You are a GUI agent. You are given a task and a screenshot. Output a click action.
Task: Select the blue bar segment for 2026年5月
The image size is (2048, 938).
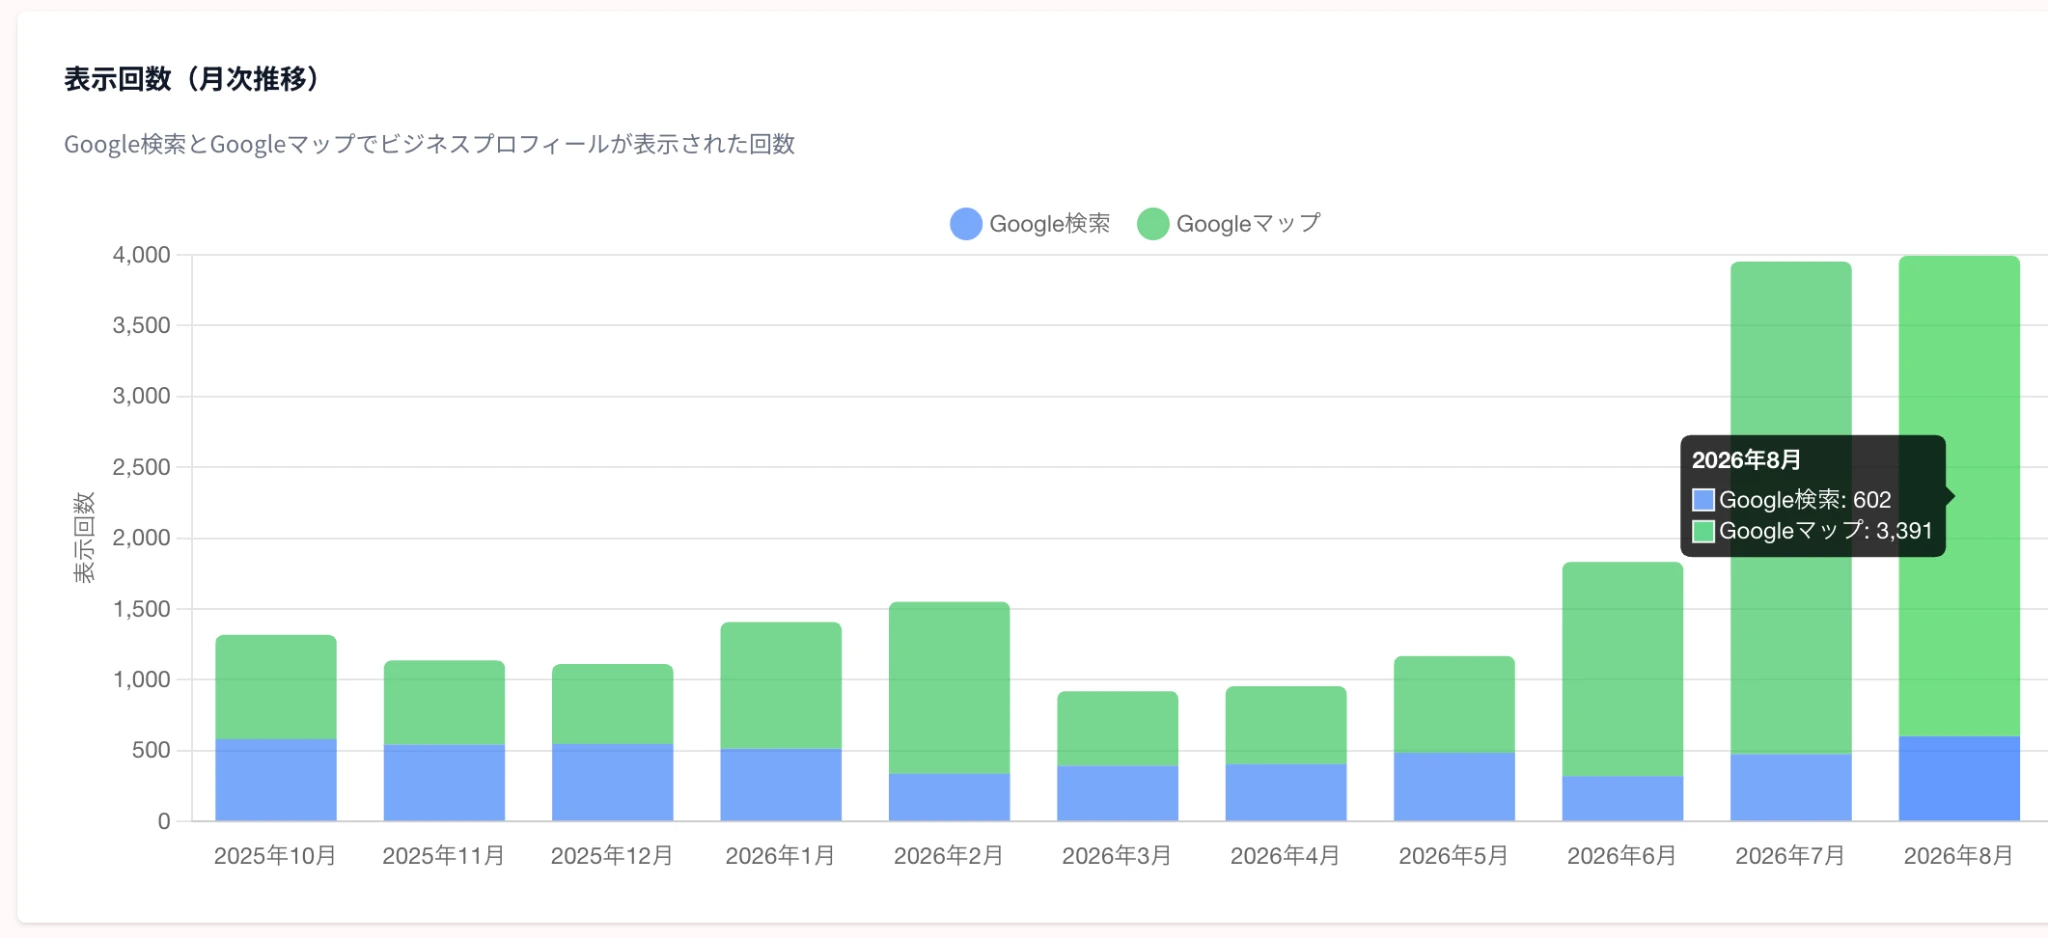coord(1454,787)
